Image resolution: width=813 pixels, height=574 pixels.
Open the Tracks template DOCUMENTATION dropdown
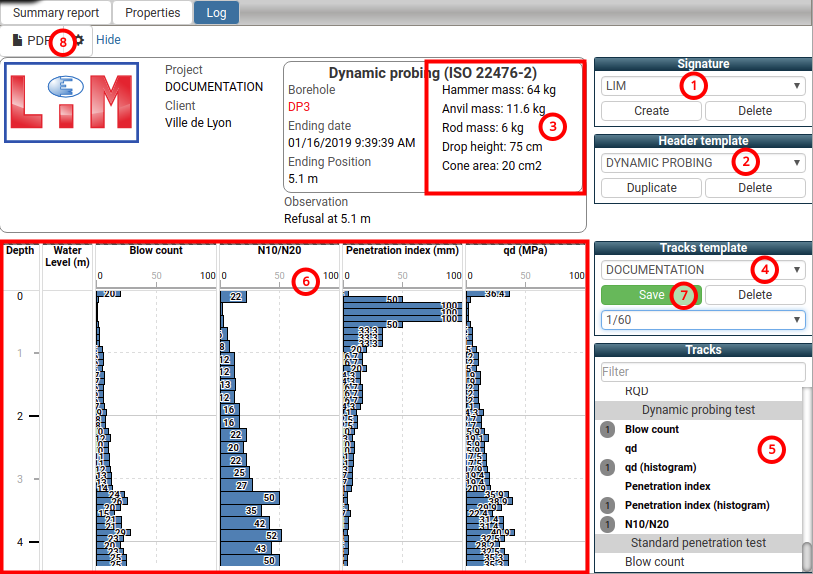(x=702, y=269)
